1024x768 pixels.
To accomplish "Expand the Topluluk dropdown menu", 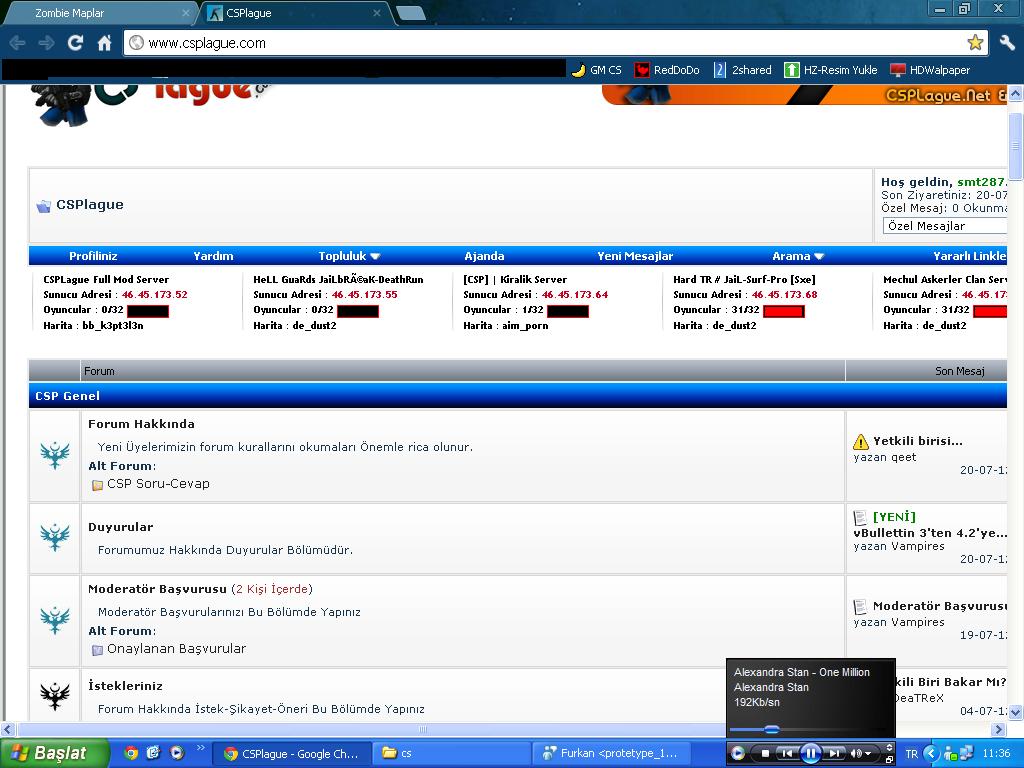I will [x=349, y=256].
